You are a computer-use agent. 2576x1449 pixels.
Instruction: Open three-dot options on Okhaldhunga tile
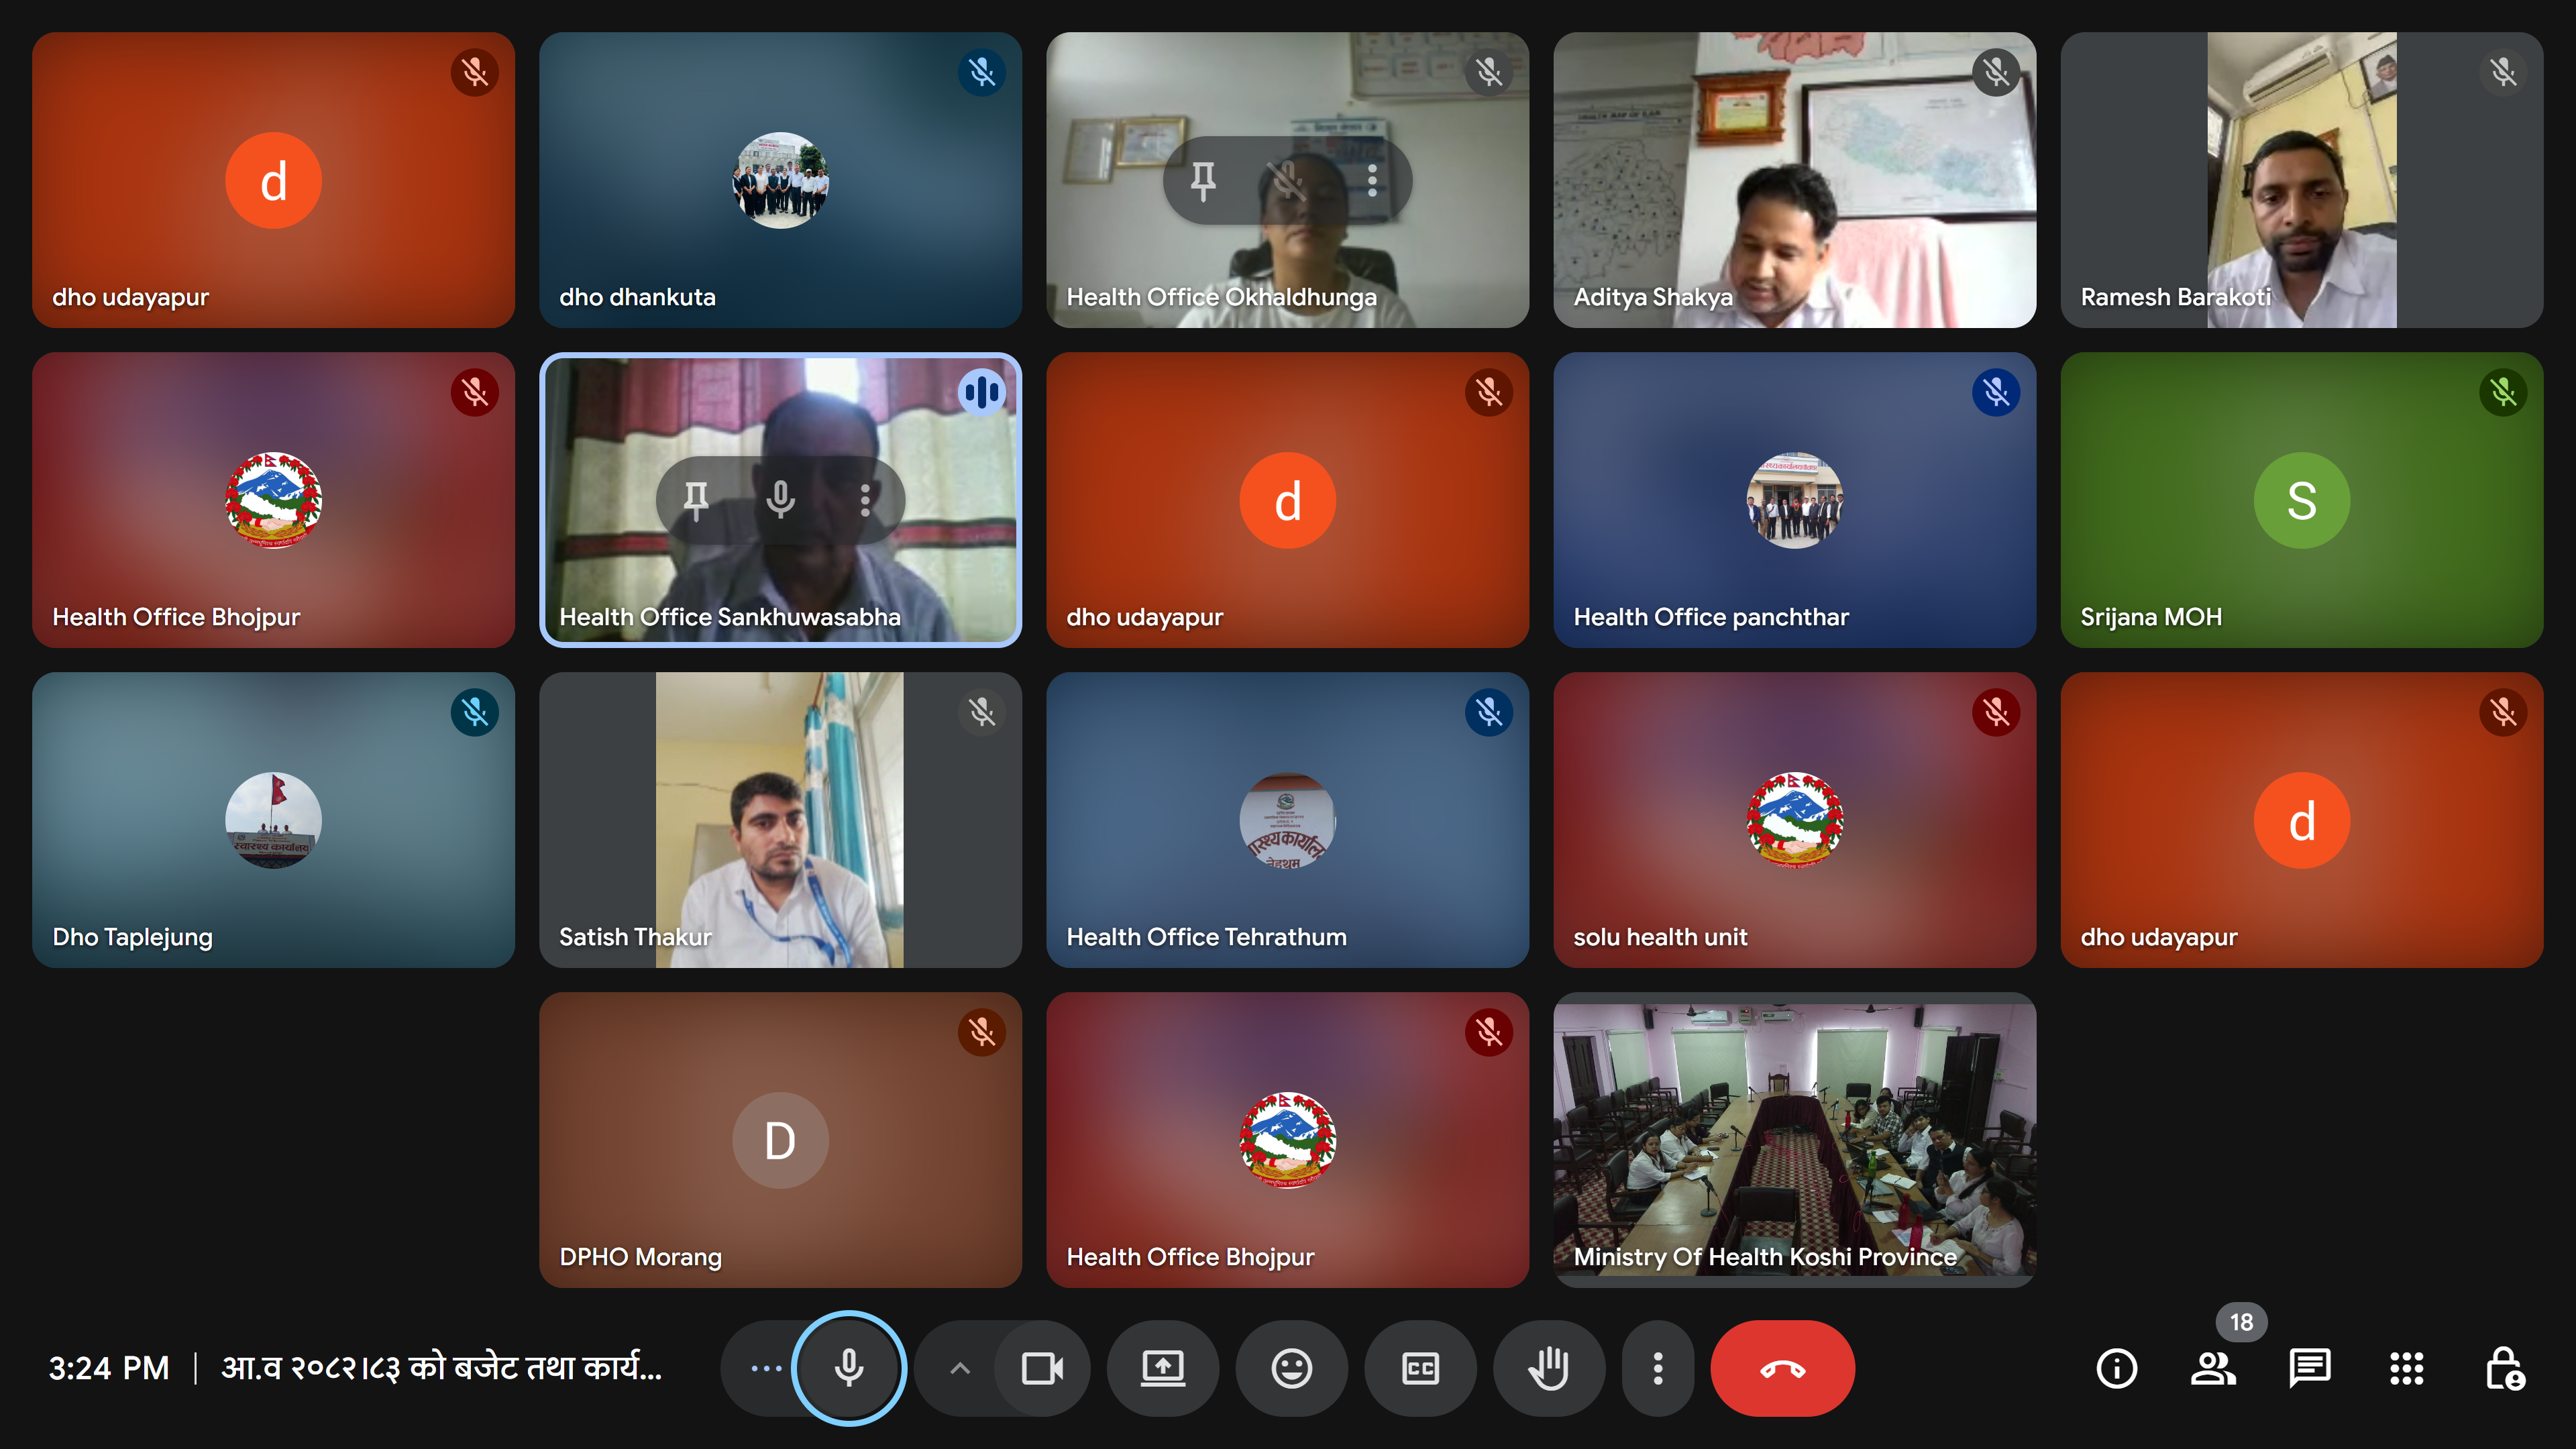point(1372,180)
